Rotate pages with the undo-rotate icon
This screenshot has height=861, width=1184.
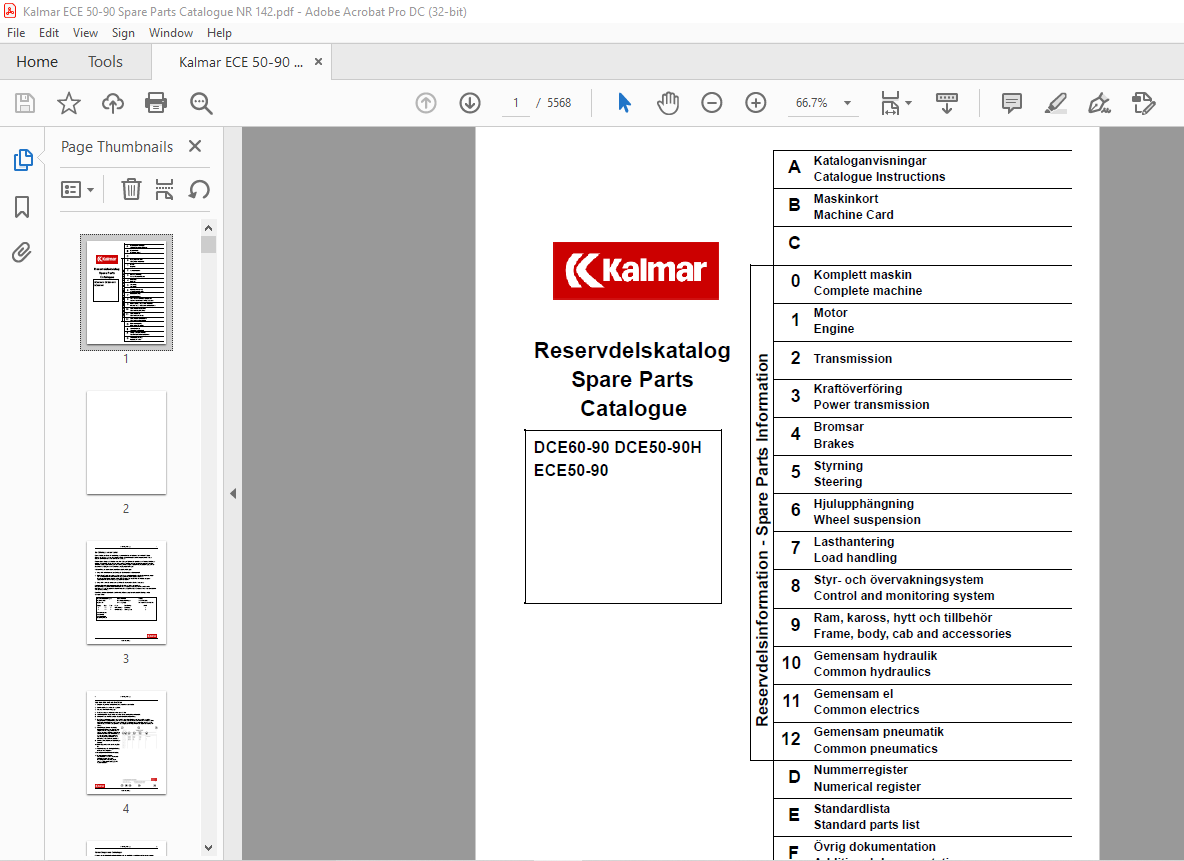(199, 189)
